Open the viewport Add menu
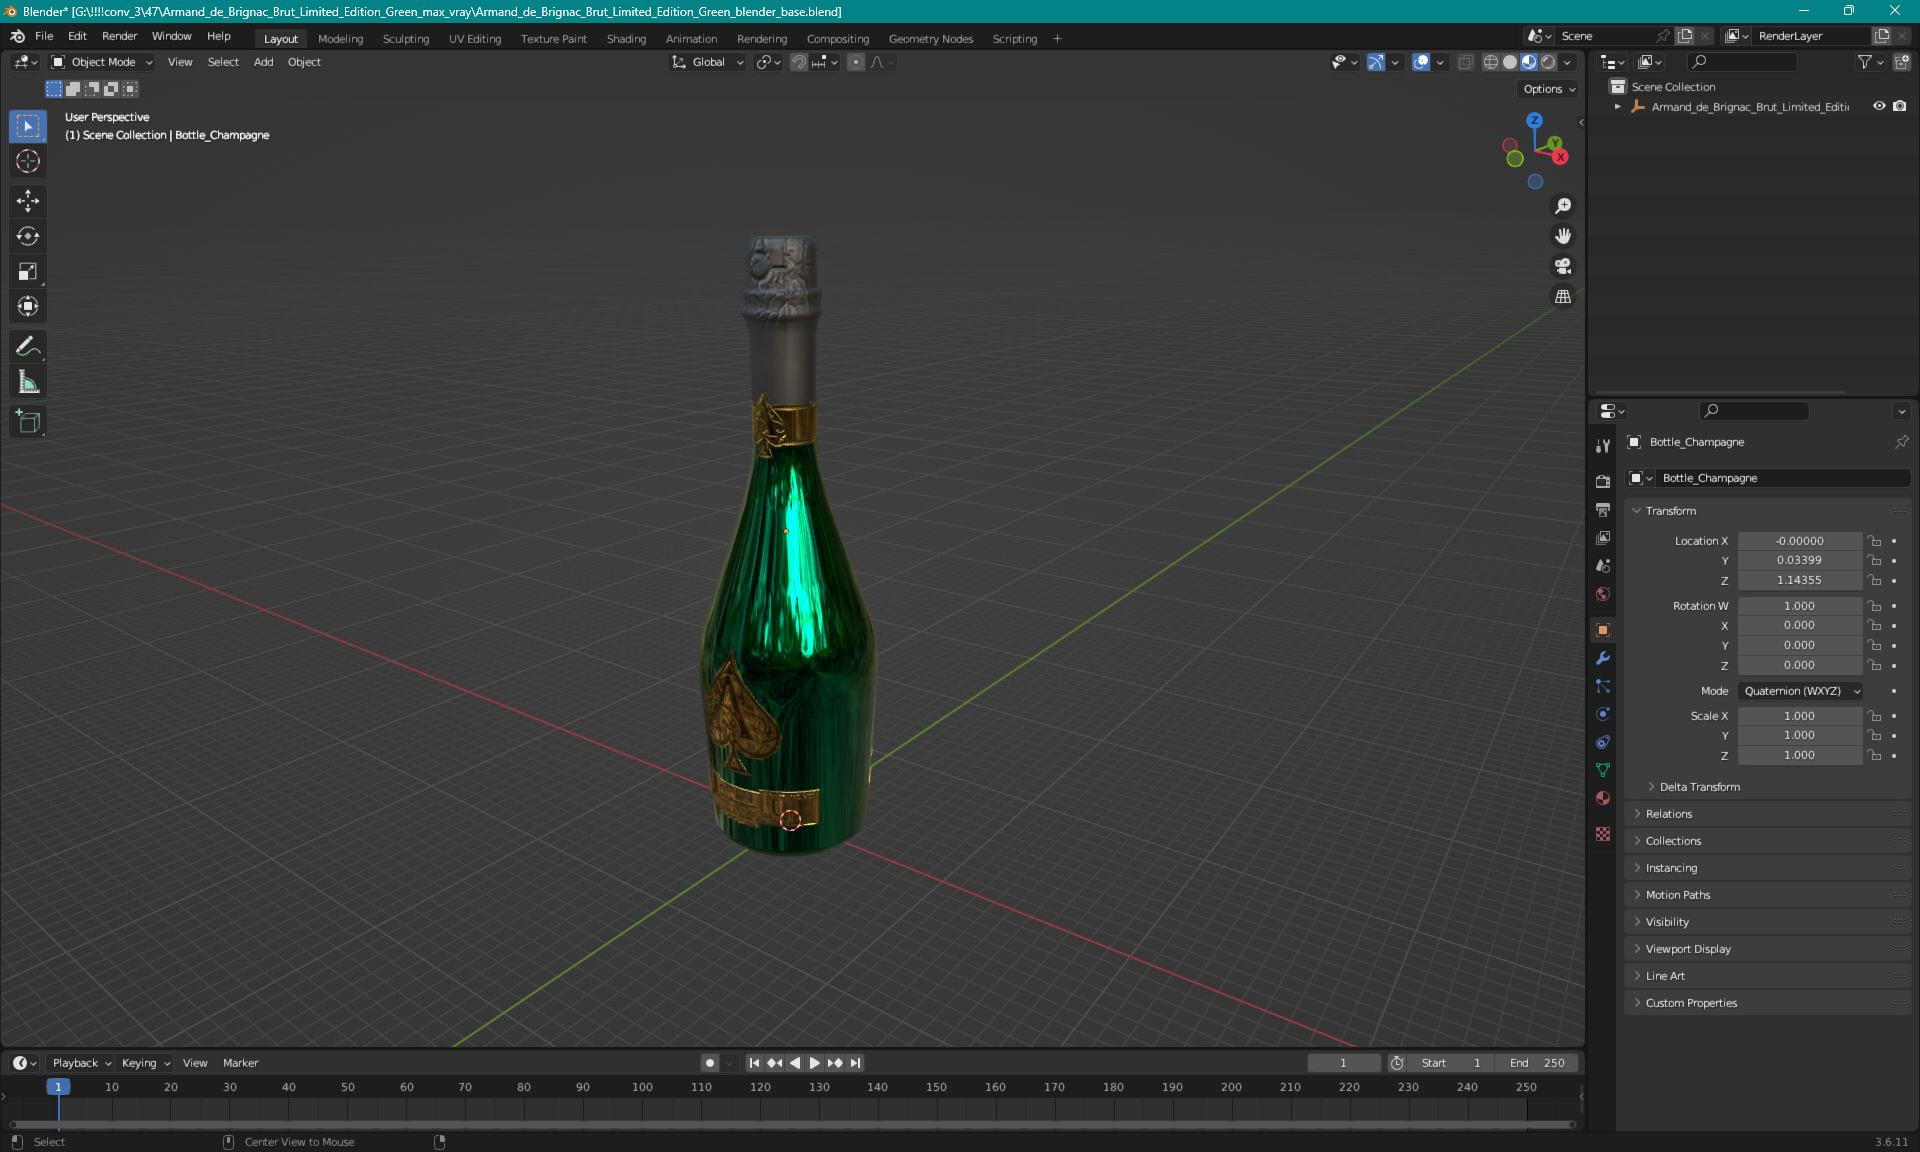1920x1152 pixels. click(x=263, y=62)
